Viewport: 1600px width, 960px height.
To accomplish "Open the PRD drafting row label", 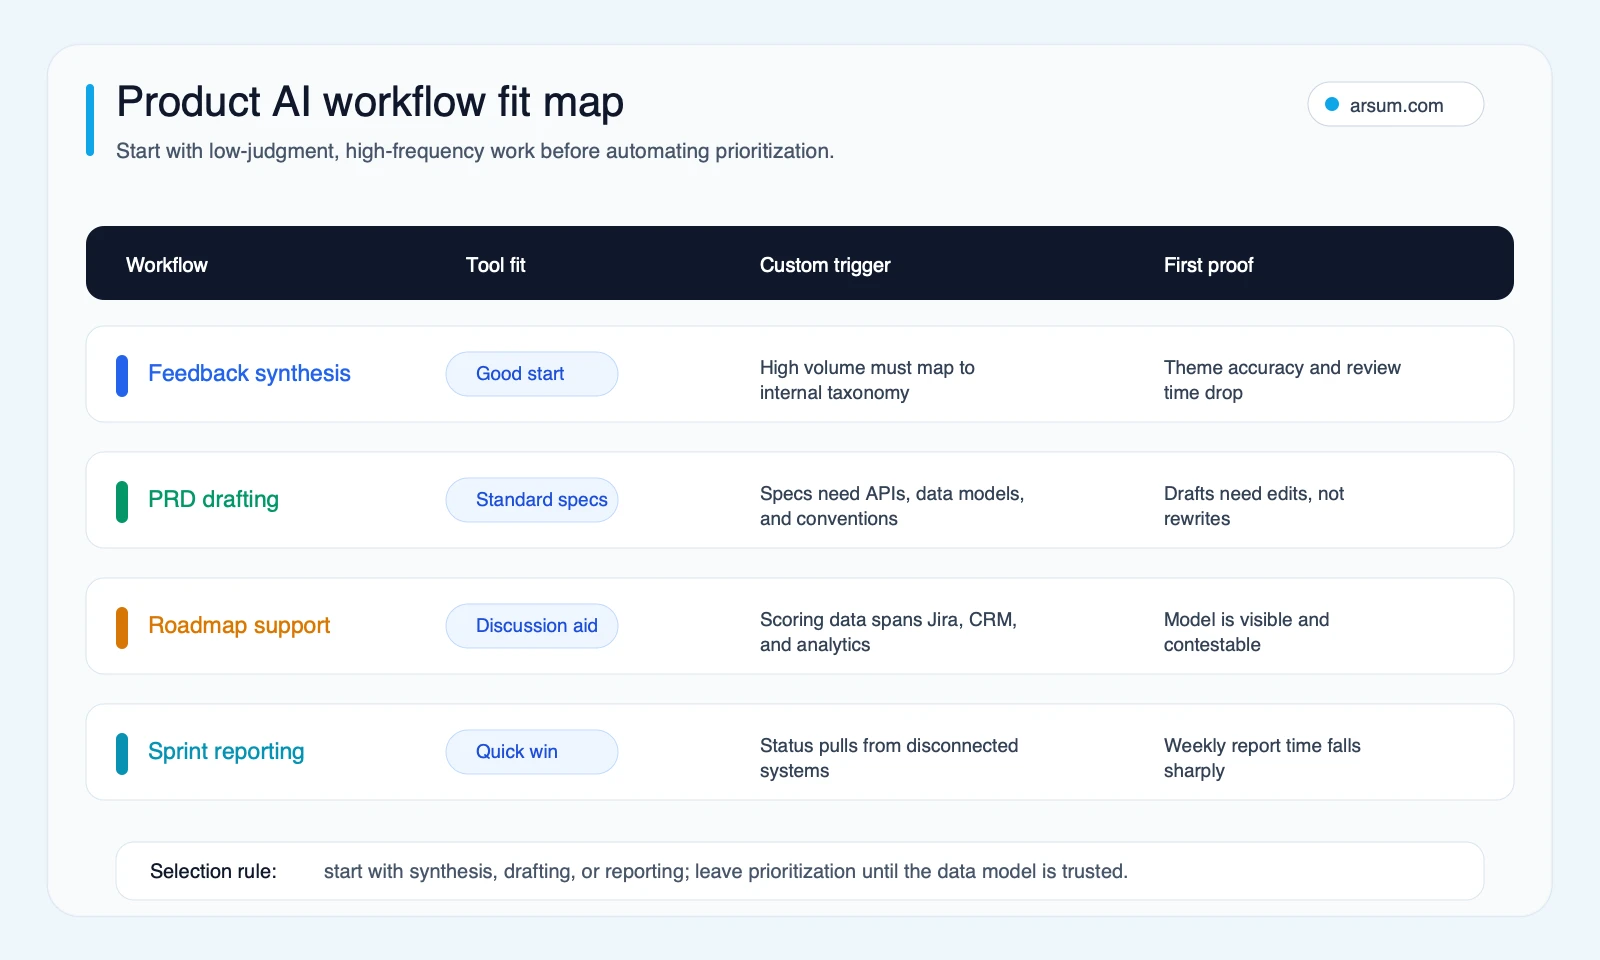I will (213, 499).
